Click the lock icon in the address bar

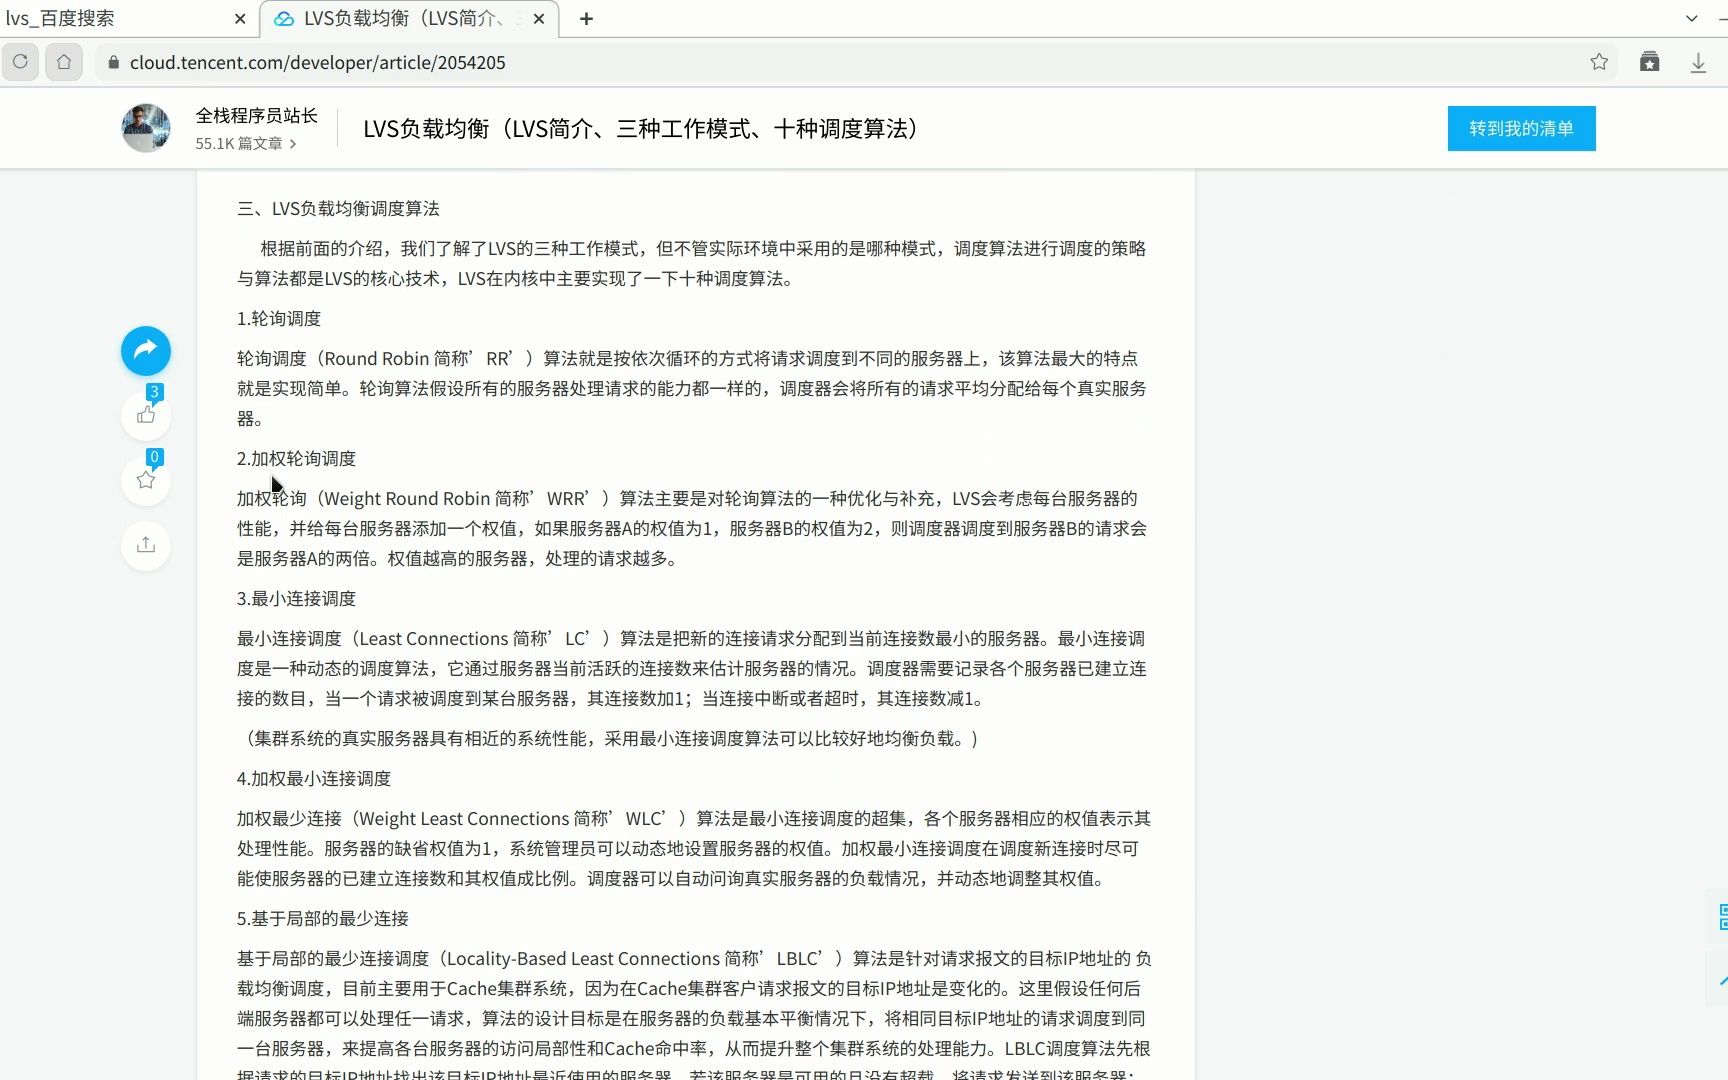pos(113,63)
